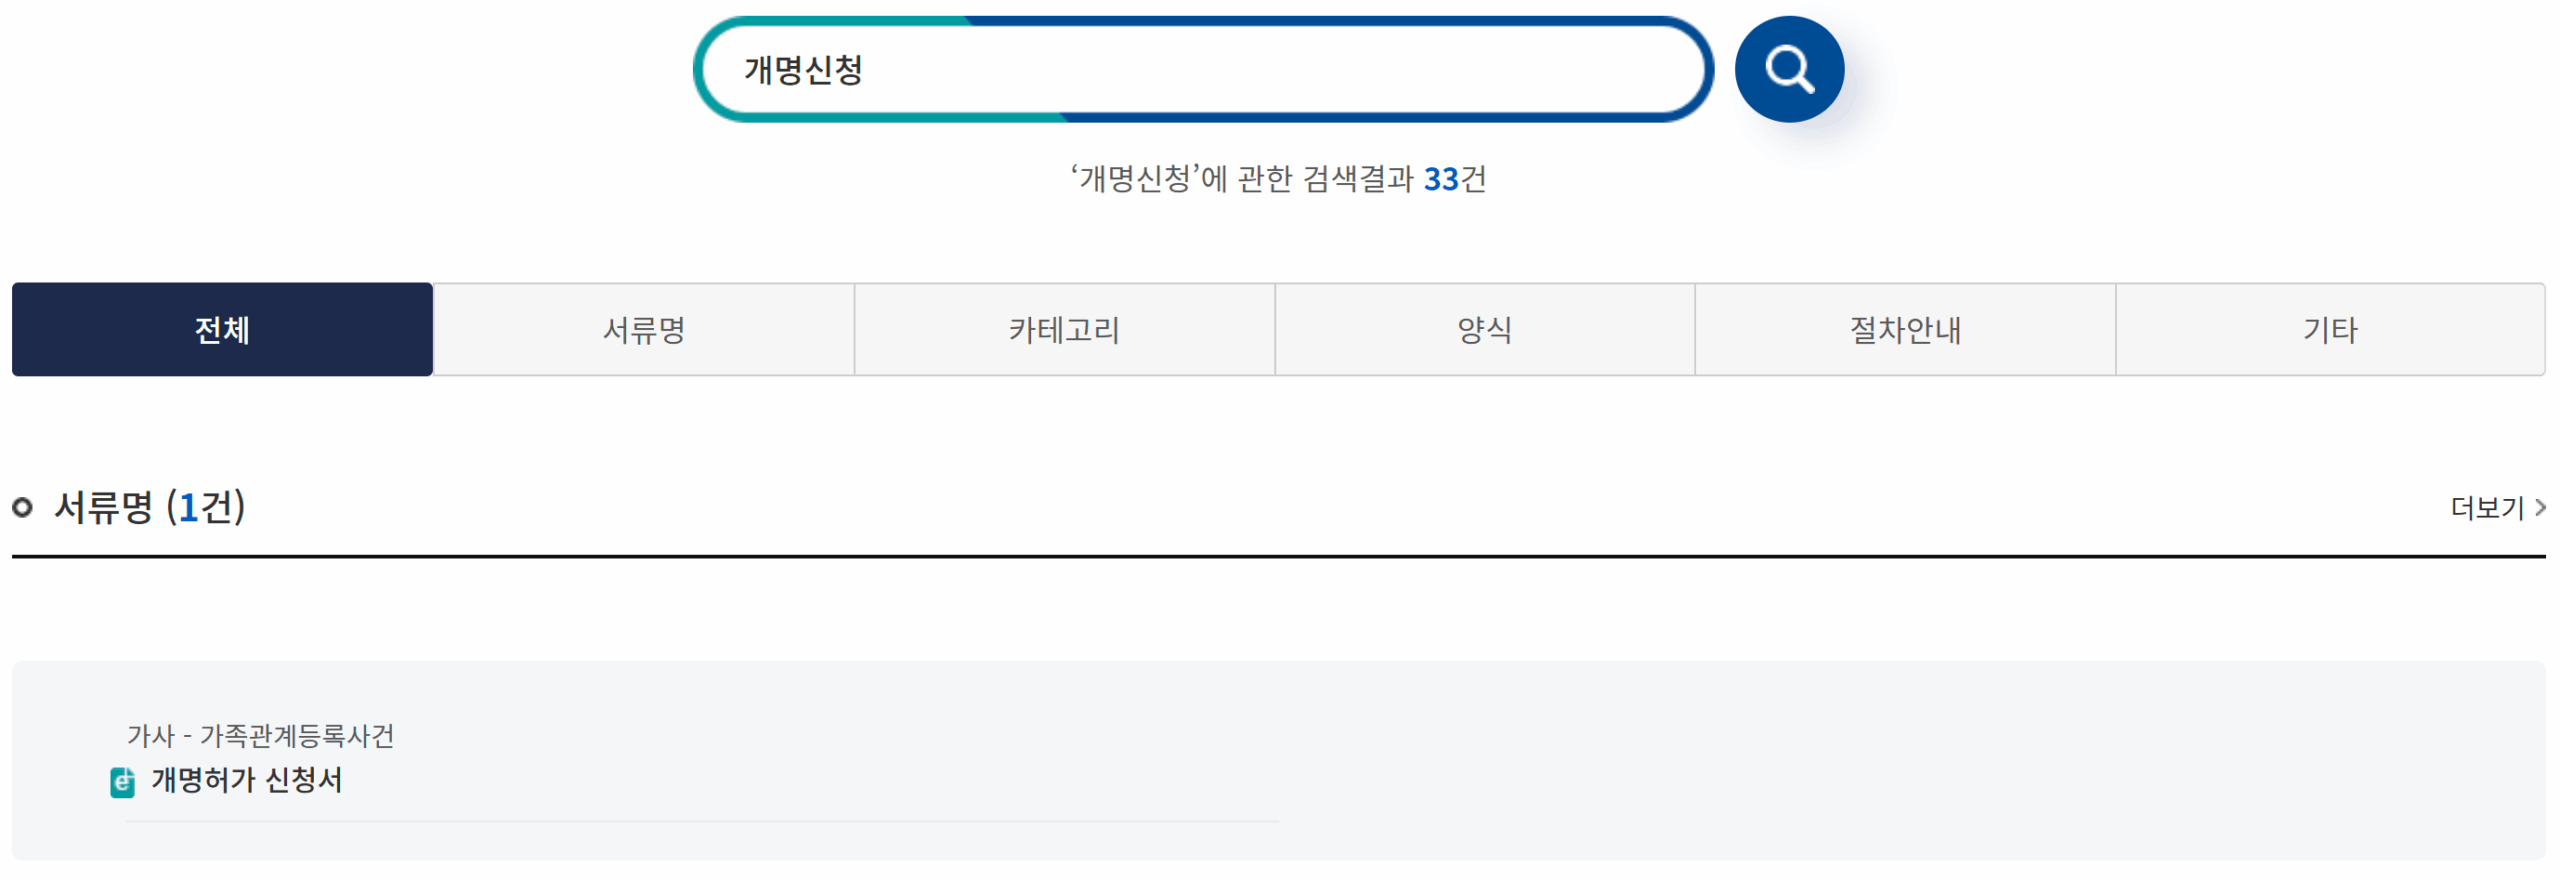
Task: Click the document icon beside 개명허가 신청서
Action: click(x=122, y=782)
